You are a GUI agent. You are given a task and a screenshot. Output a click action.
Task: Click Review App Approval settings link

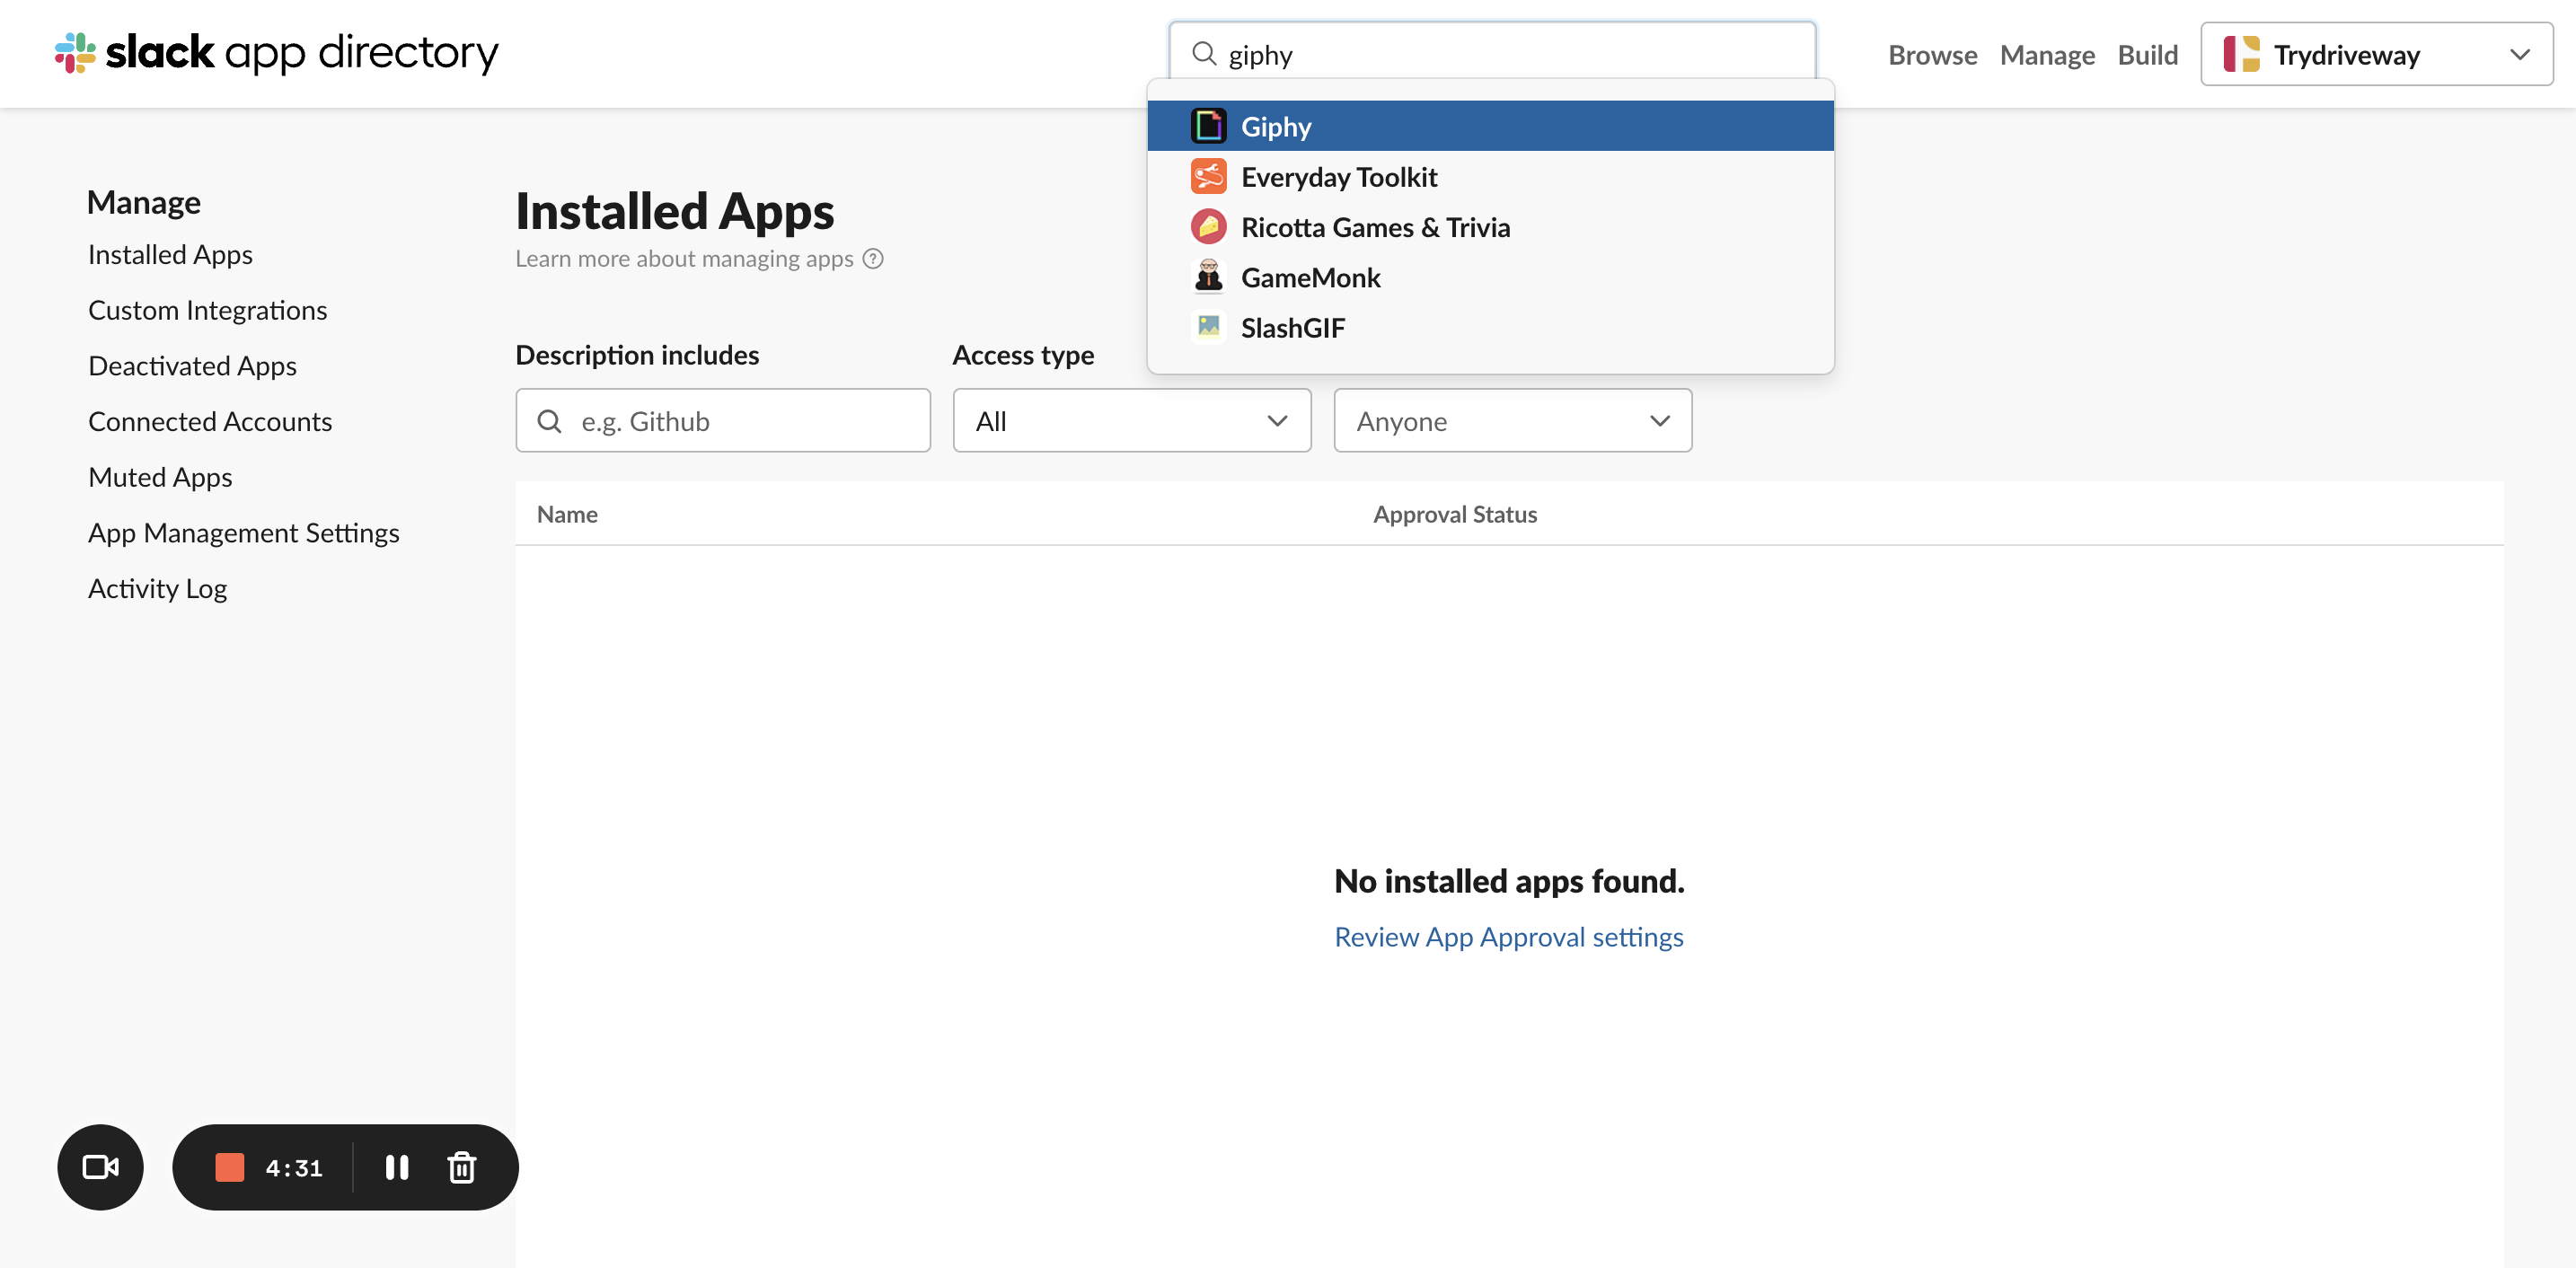(x=1508, y=937)
